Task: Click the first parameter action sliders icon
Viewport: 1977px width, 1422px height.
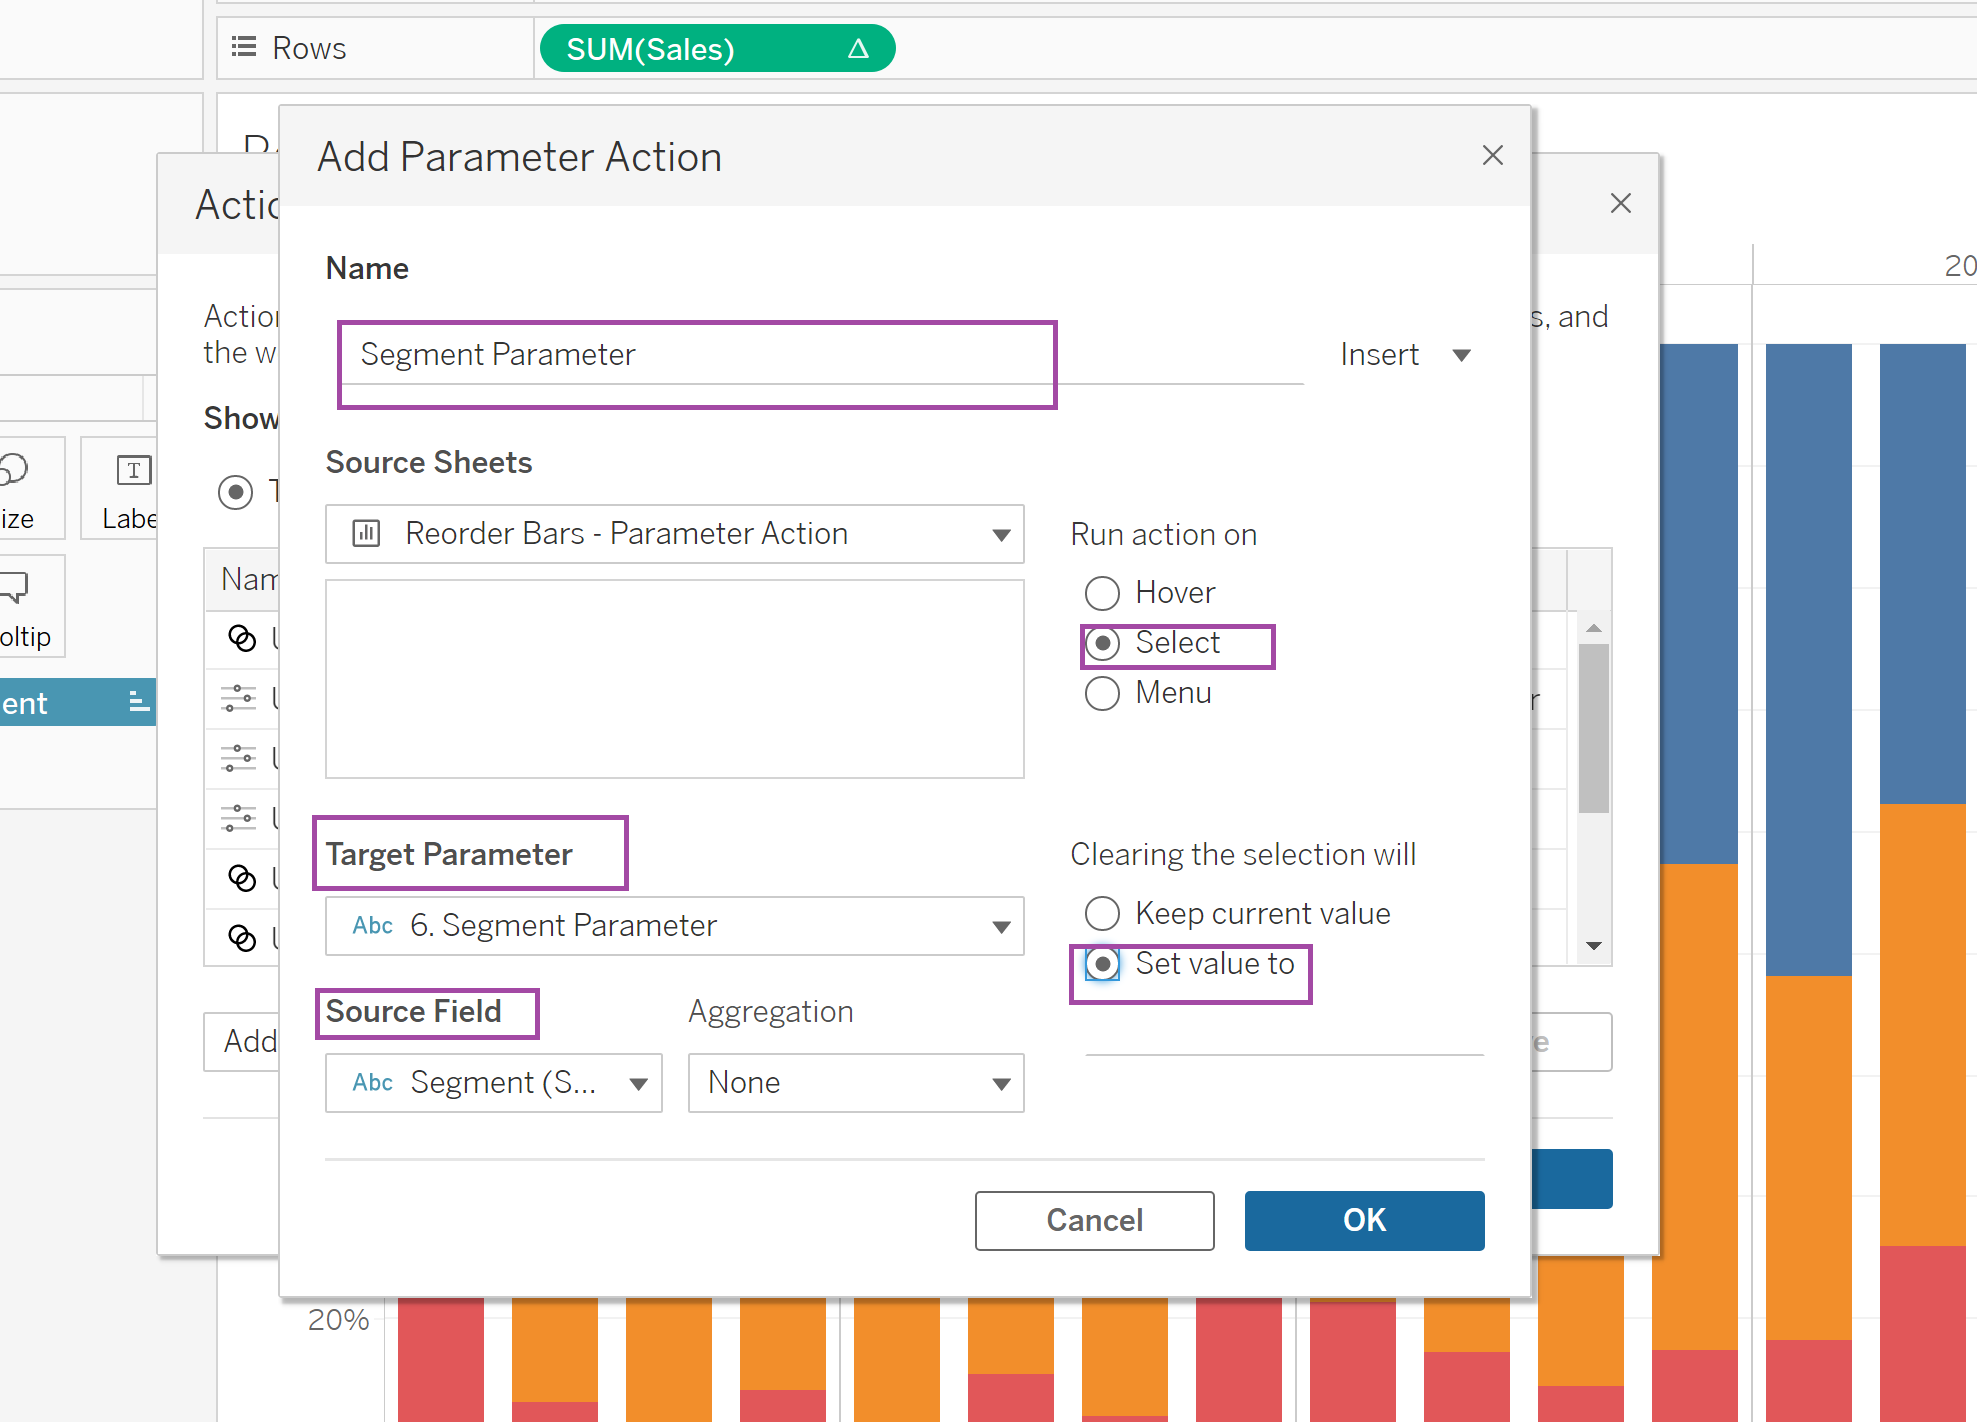Action: coord(239,697)
